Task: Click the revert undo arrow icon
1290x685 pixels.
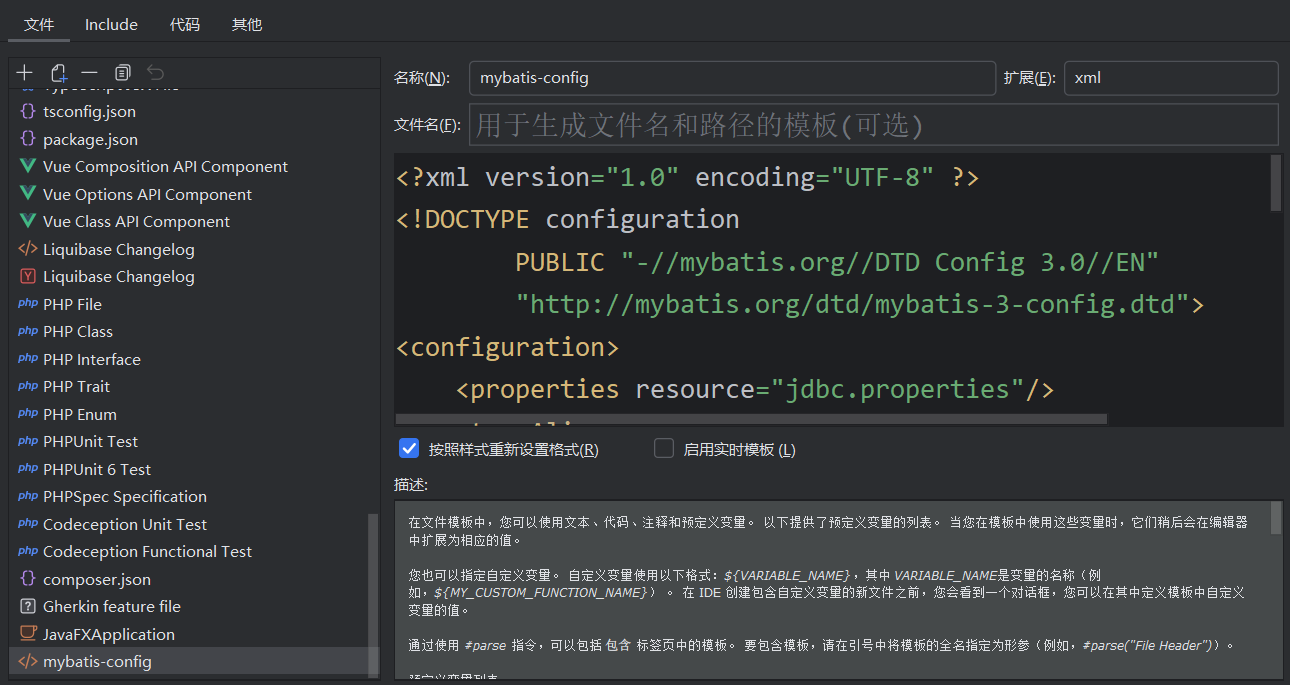Action: pyautogui.click(x=155, y=73)
